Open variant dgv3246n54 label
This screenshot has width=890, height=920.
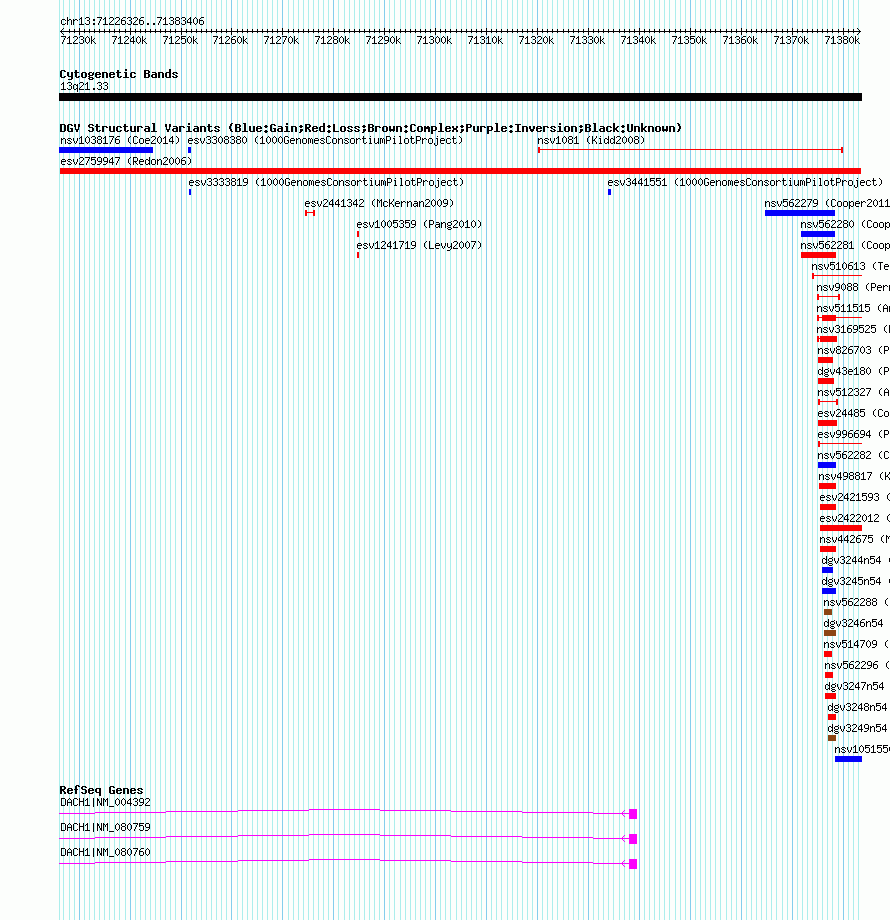pos(854,624)
